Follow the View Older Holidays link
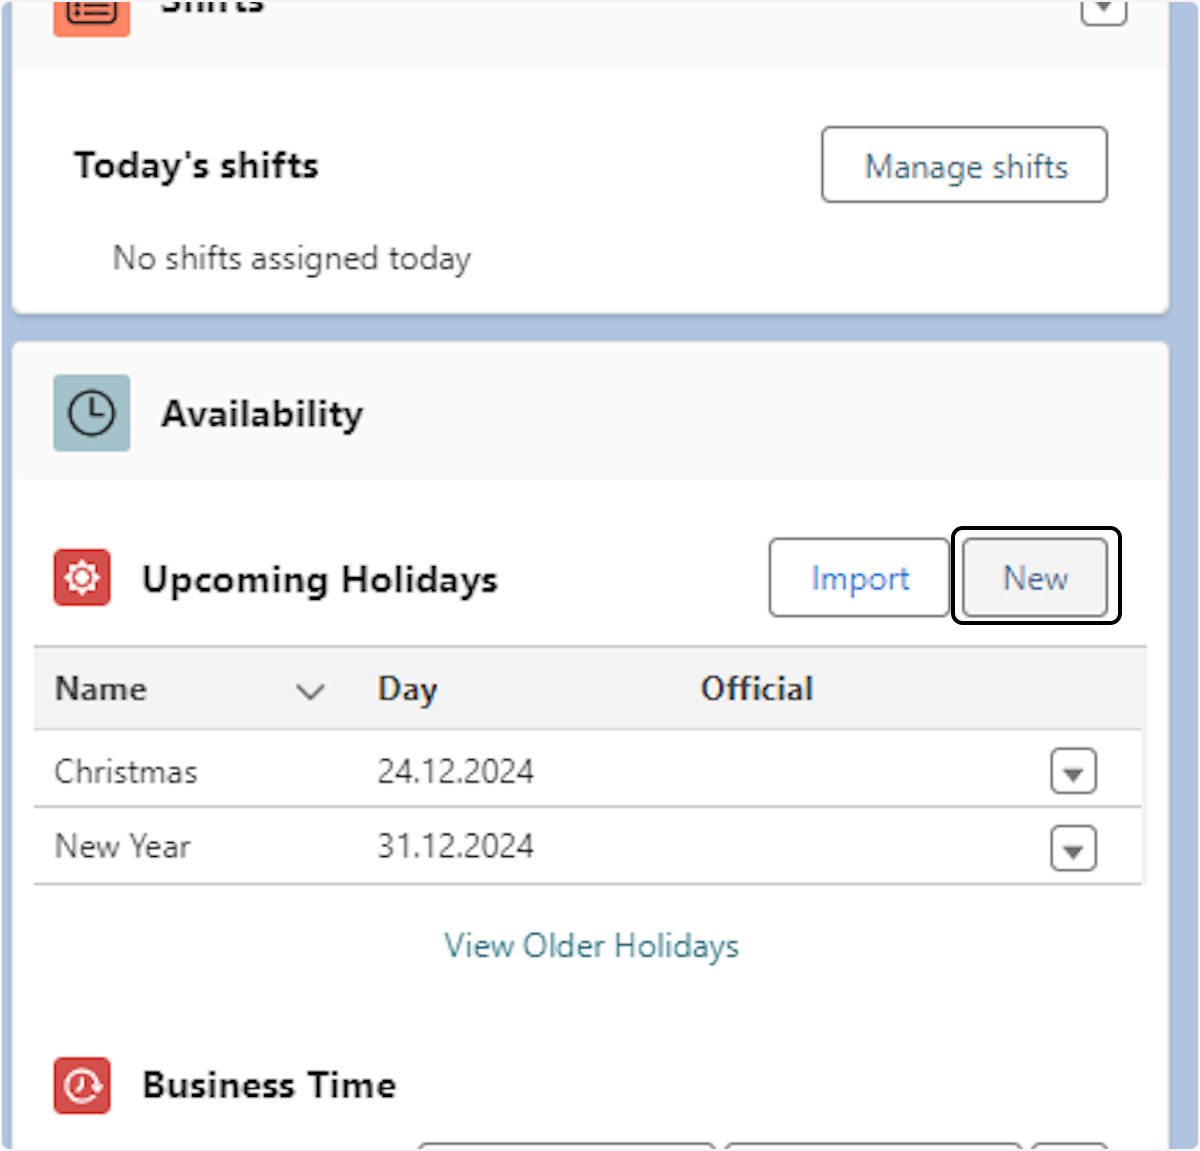The height and width of the screenshot is (1151, 1200). click(x=592, y=946)
